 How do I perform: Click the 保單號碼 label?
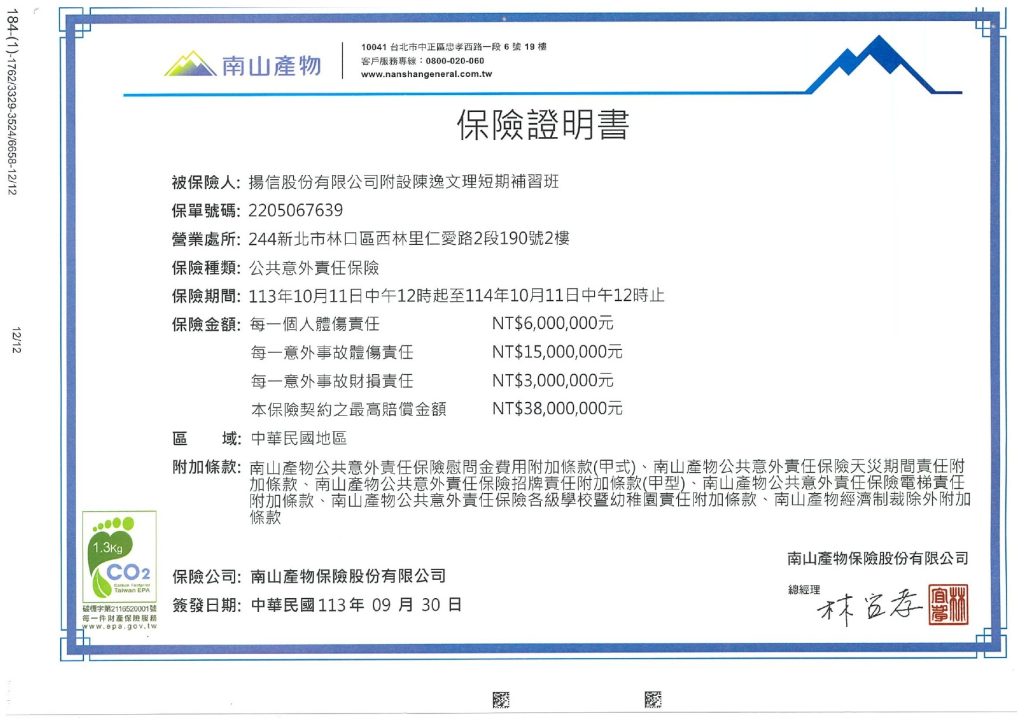coord(206,210)
